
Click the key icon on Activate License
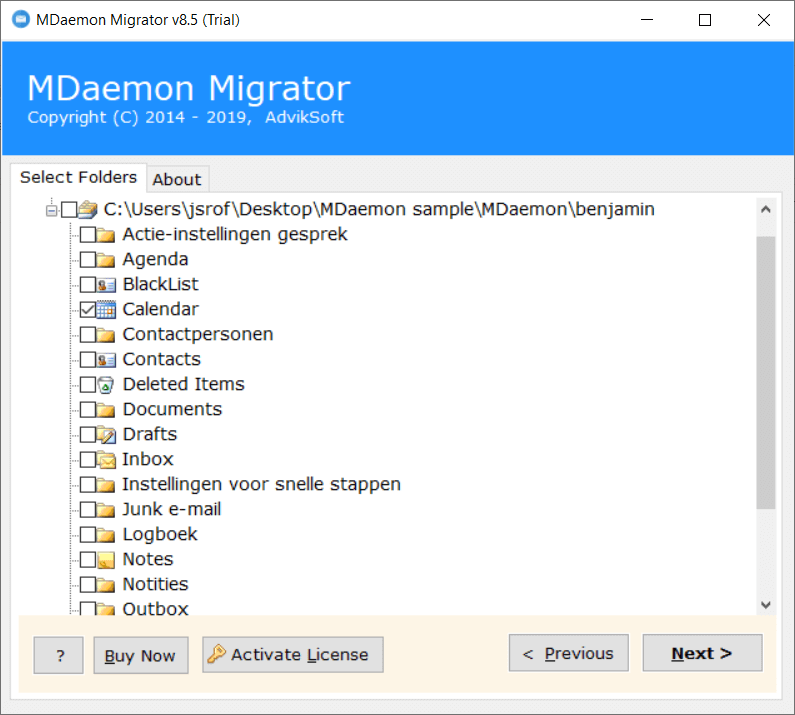click(x=216, y=654)
